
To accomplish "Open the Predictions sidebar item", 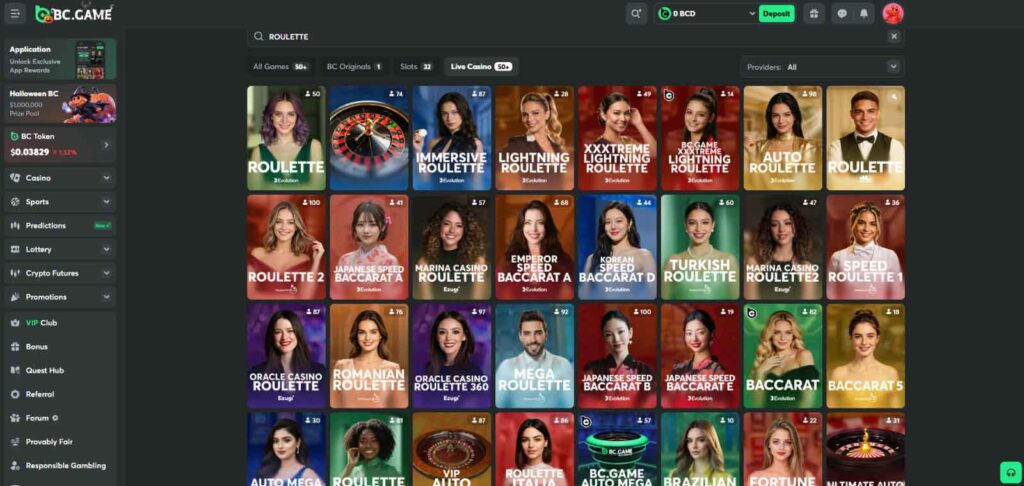I will click(60, 225).
